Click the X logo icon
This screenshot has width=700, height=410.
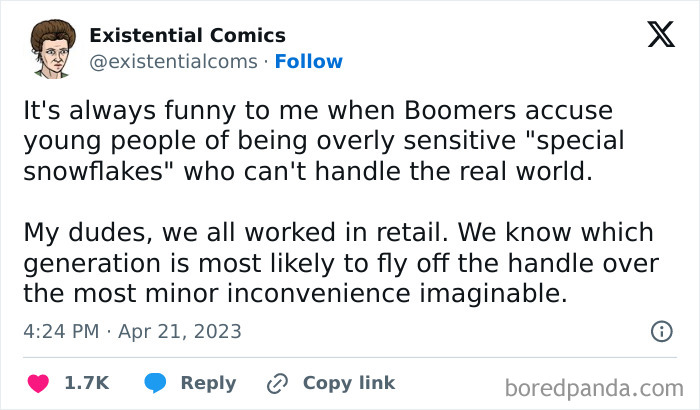point(660,36)
